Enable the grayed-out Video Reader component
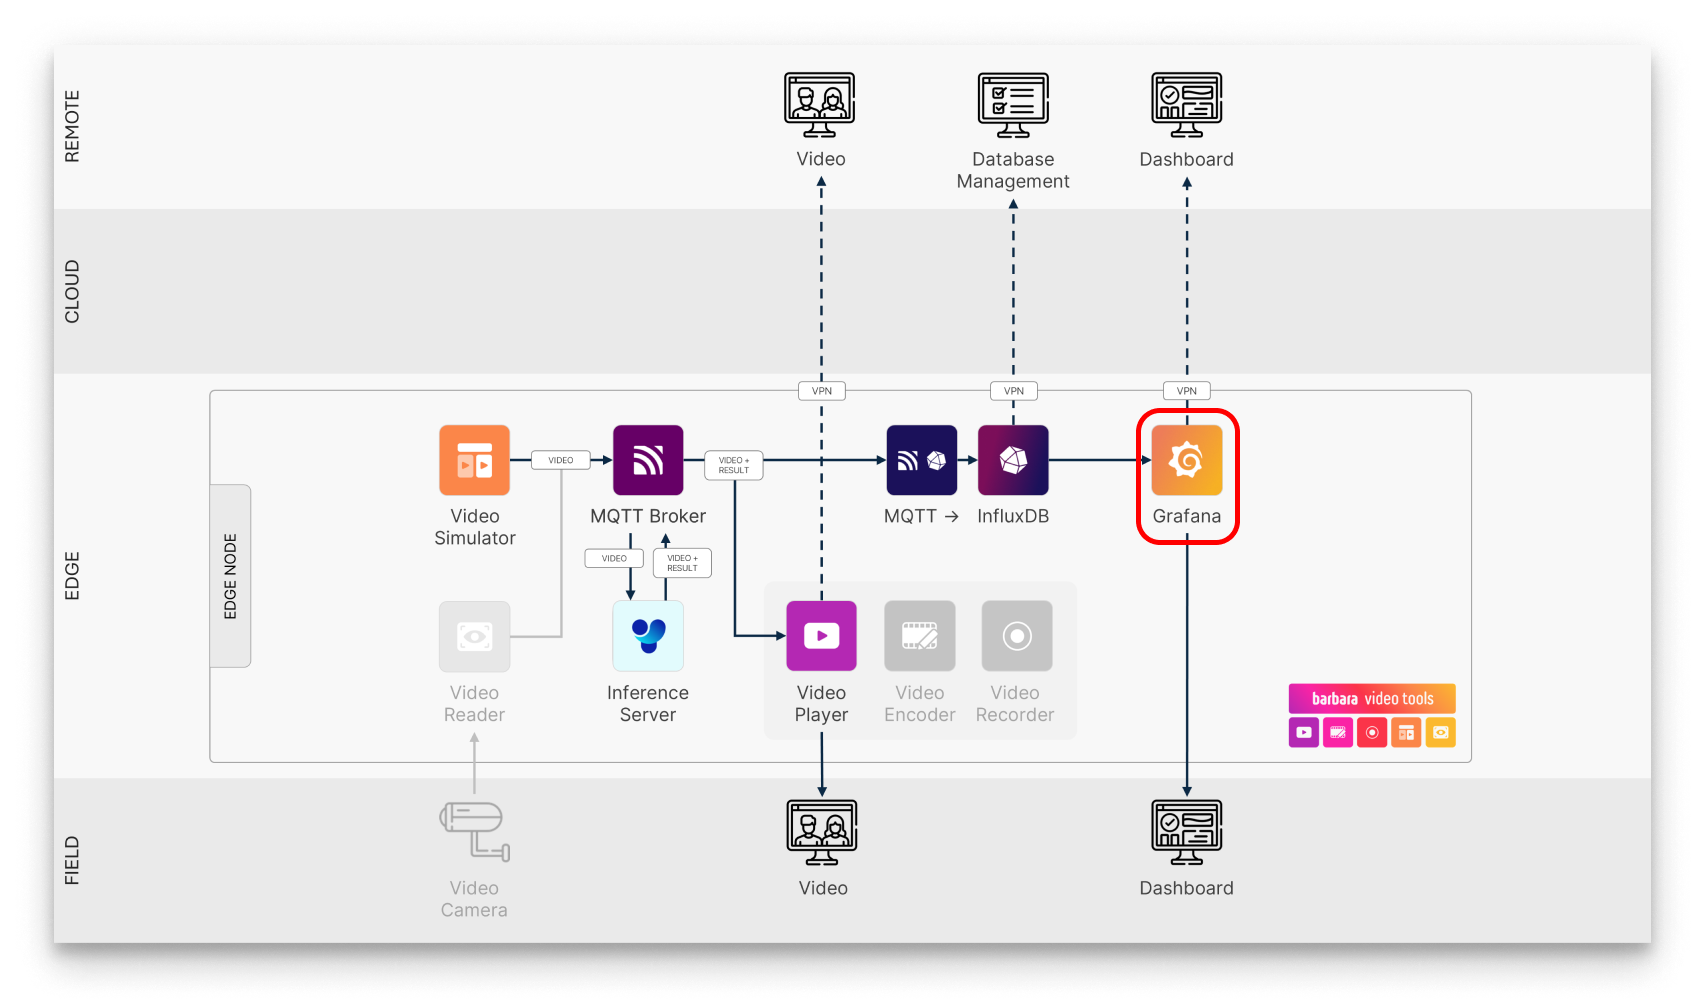Image resolution: width=1705 pixels, height=1008 pixels. tap(474, 636)
